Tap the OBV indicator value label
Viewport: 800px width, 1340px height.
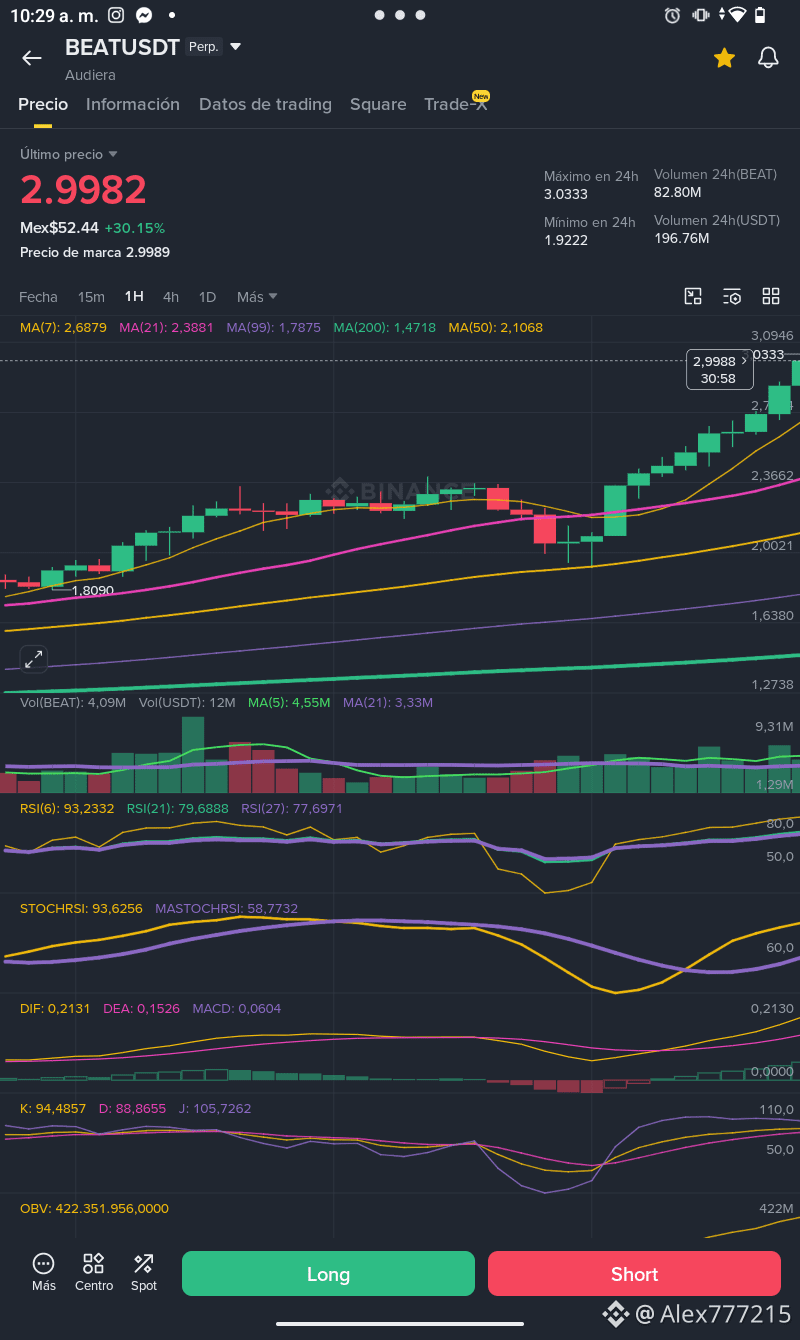click(x=94, y=1209)
